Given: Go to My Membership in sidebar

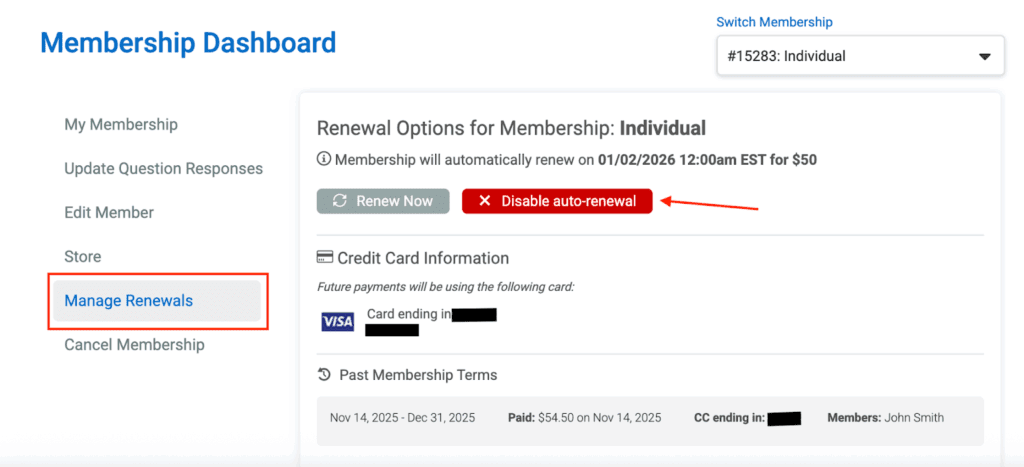Looking at the screenshot, I should point(121,125).
